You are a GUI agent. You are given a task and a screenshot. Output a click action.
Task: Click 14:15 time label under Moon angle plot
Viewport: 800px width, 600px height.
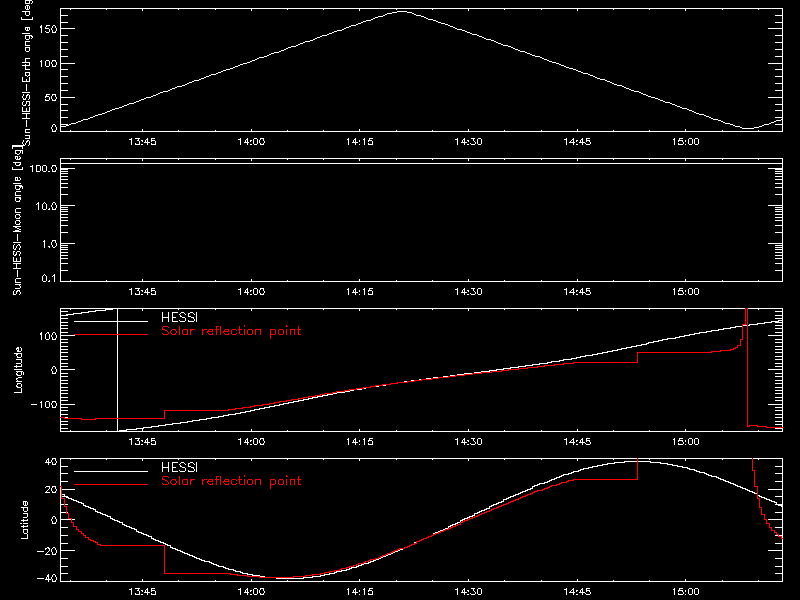pos(360,292)
